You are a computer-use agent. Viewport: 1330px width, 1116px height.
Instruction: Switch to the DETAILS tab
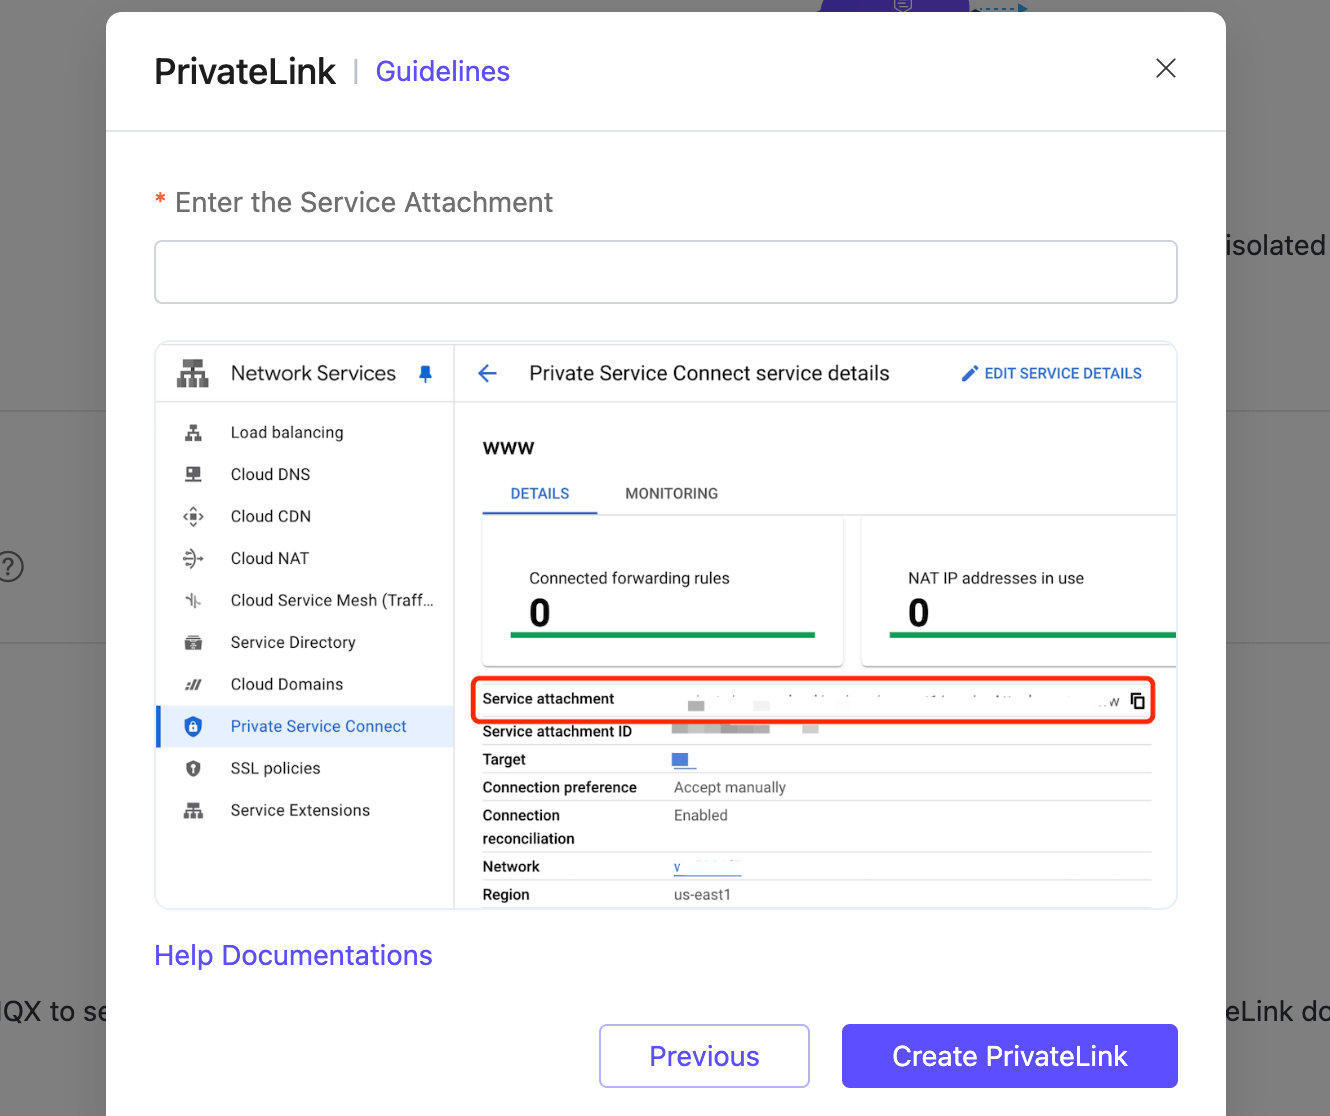tap(539, 493)
